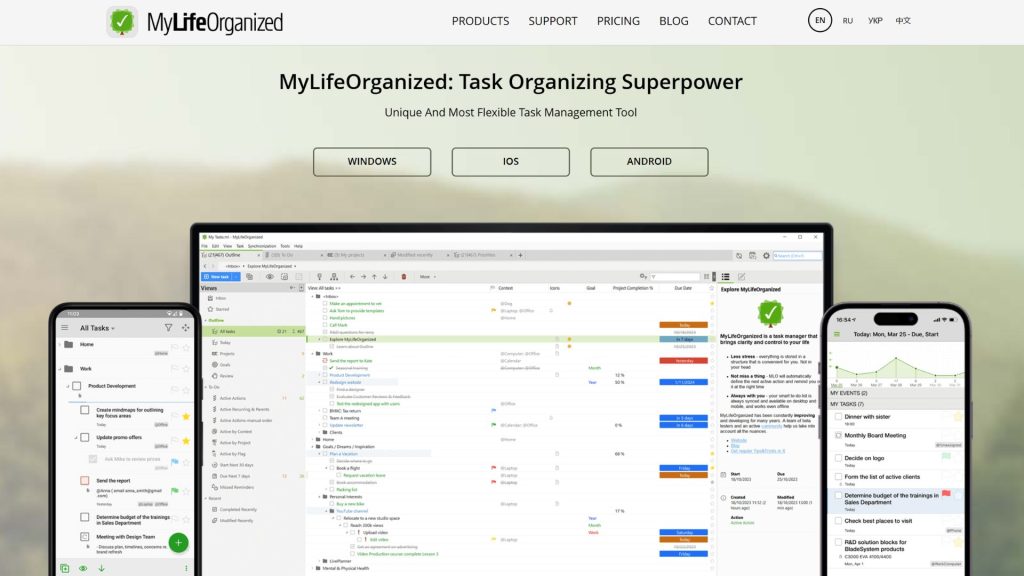Expand the Home folder on Android phone
The height and width of the screenshot is (576, 1024).
60,344
